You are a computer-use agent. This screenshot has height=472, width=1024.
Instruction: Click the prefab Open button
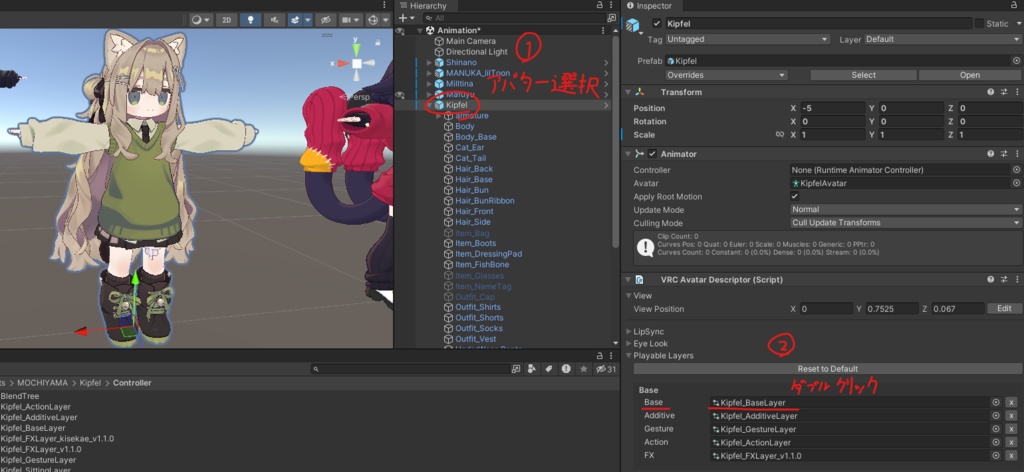(970, 75)
